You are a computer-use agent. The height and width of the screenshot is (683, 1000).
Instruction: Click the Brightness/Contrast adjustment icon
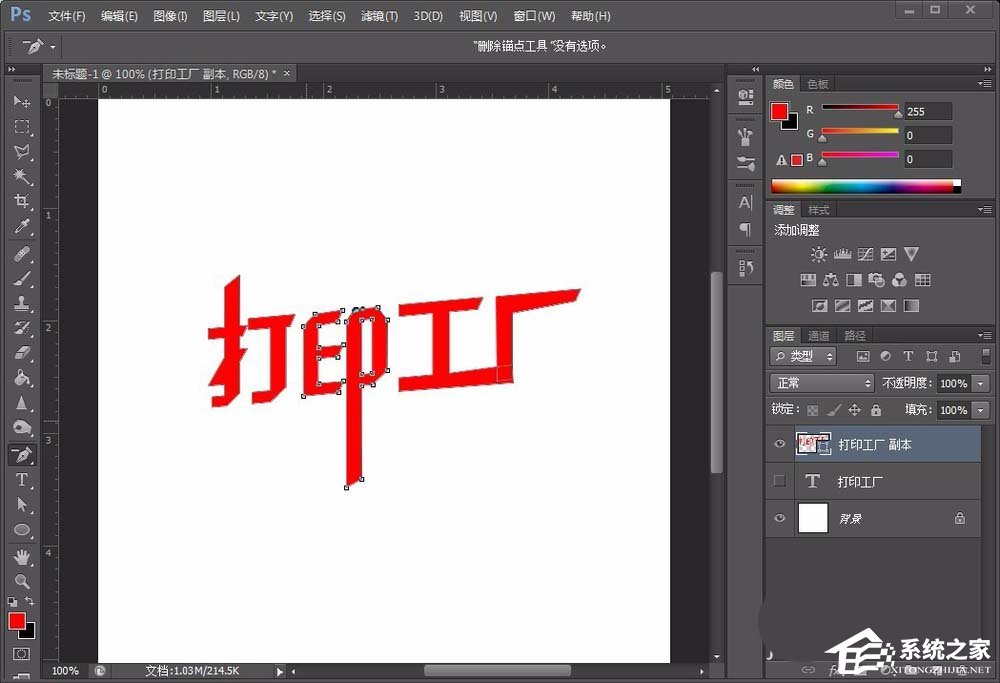(x=818, y=254)
